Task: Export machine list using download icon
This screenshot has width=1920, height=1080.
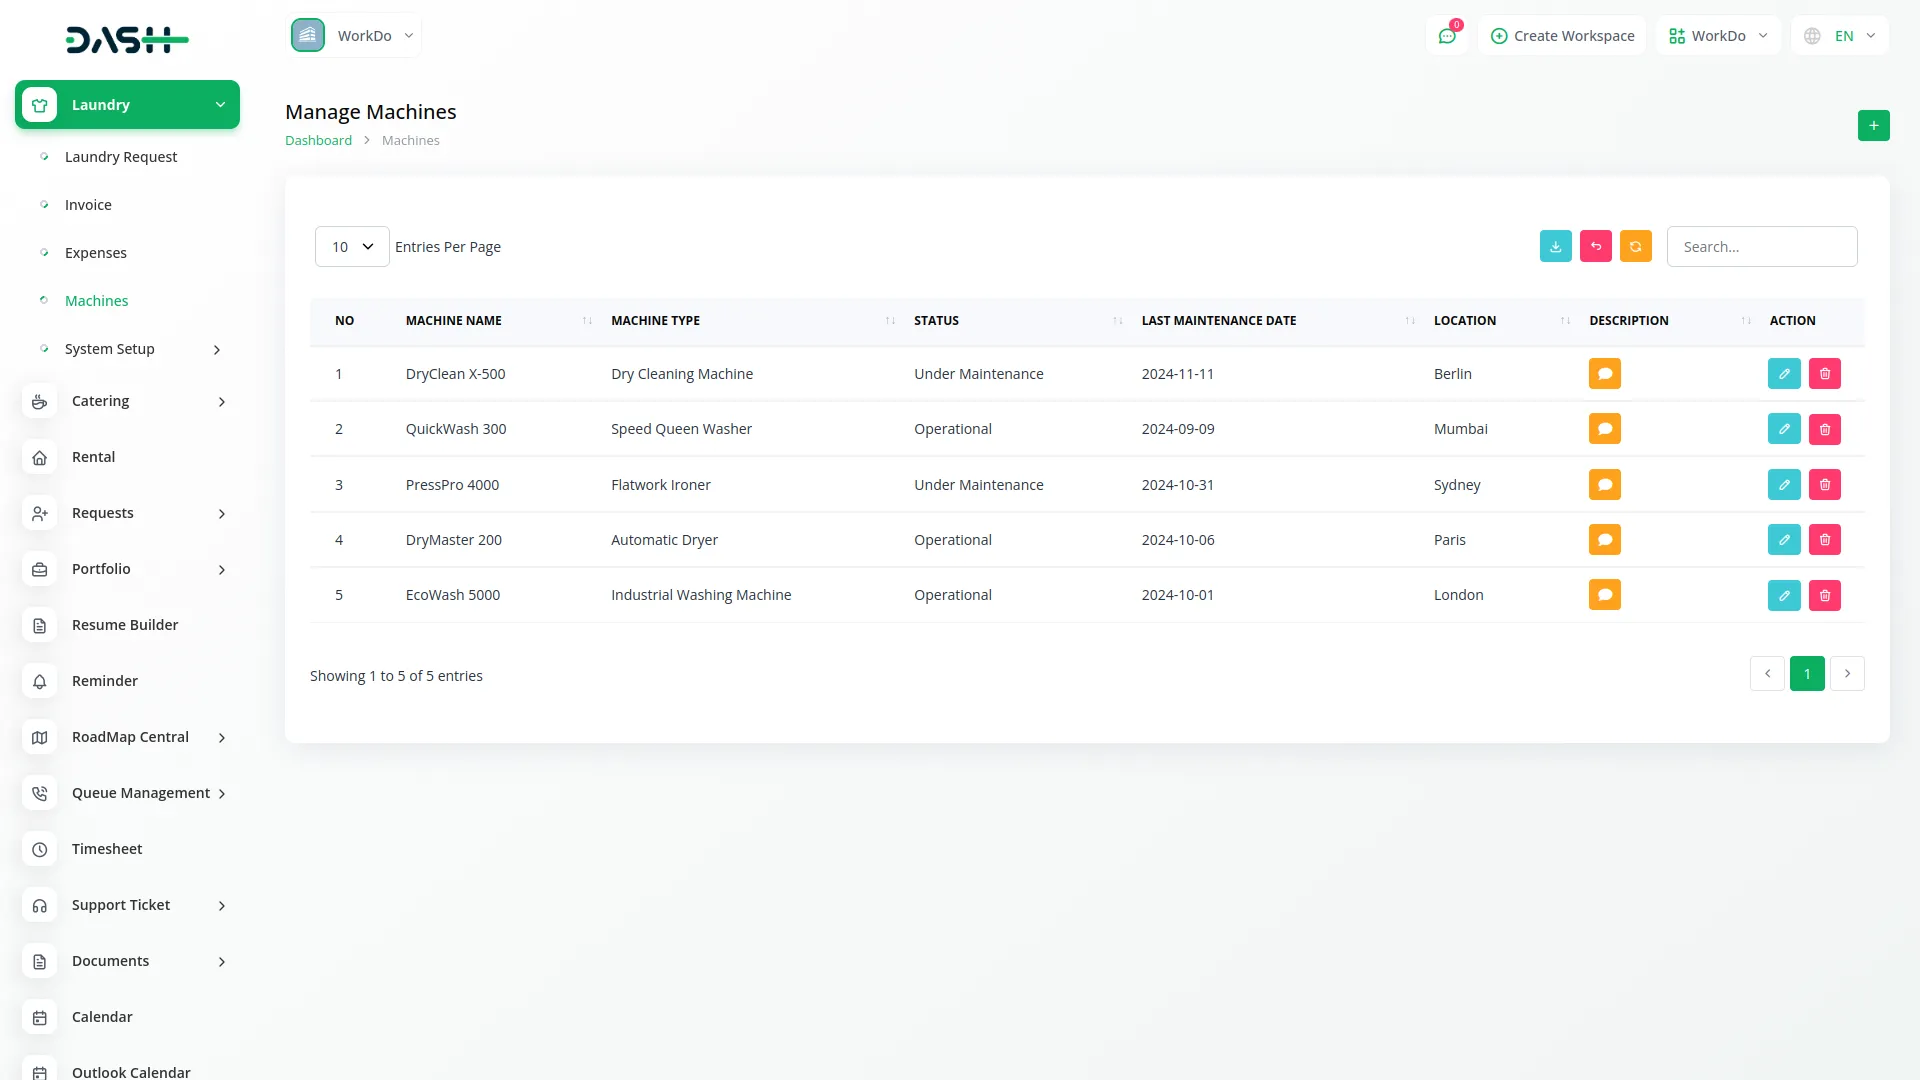Action: point(1555,246)
